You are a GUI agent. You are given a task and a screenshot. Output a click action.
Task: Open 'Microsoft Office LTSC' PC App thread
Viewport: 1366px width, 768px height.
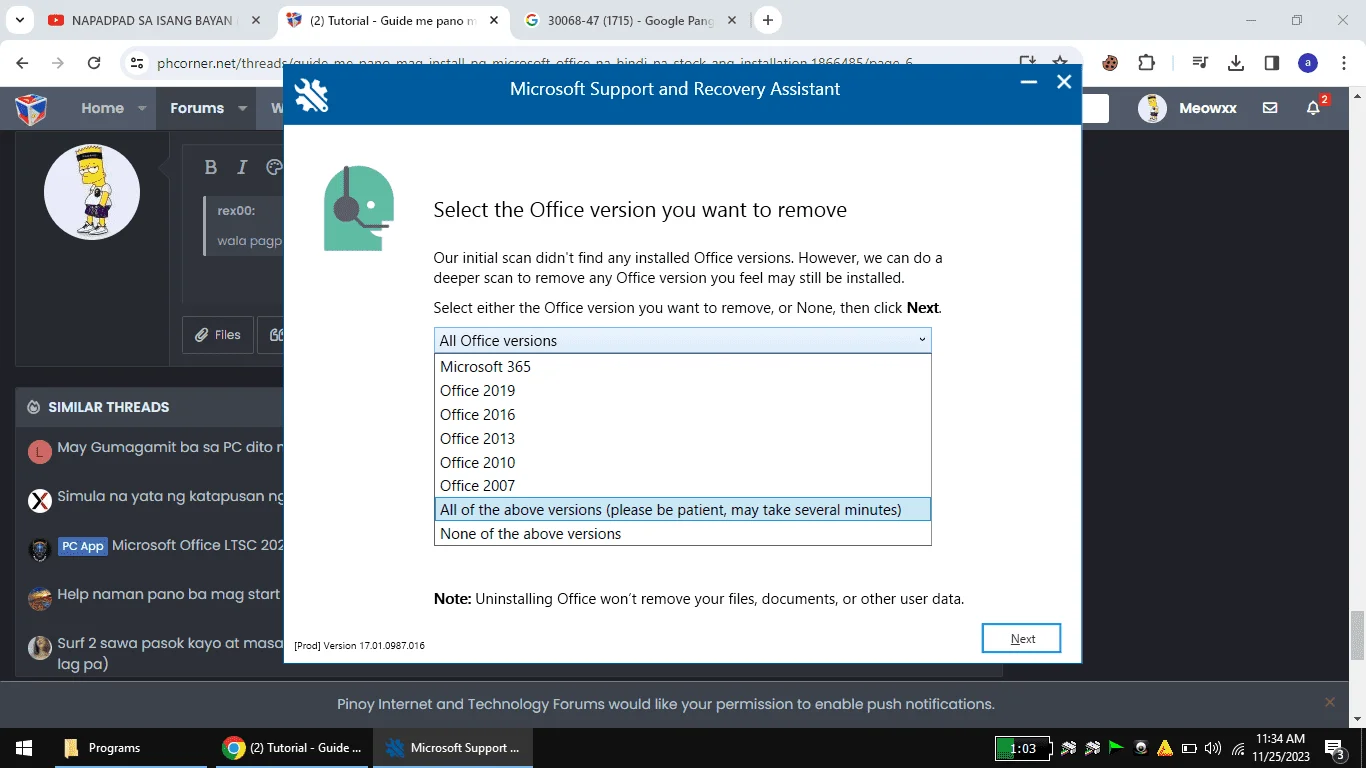tap(198, 545)
